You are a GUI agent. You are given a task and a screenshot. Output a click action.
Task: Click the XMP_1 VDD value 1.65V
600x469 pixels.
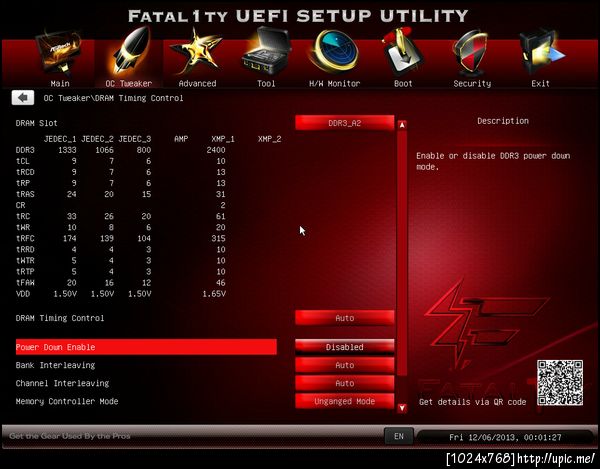214,294
